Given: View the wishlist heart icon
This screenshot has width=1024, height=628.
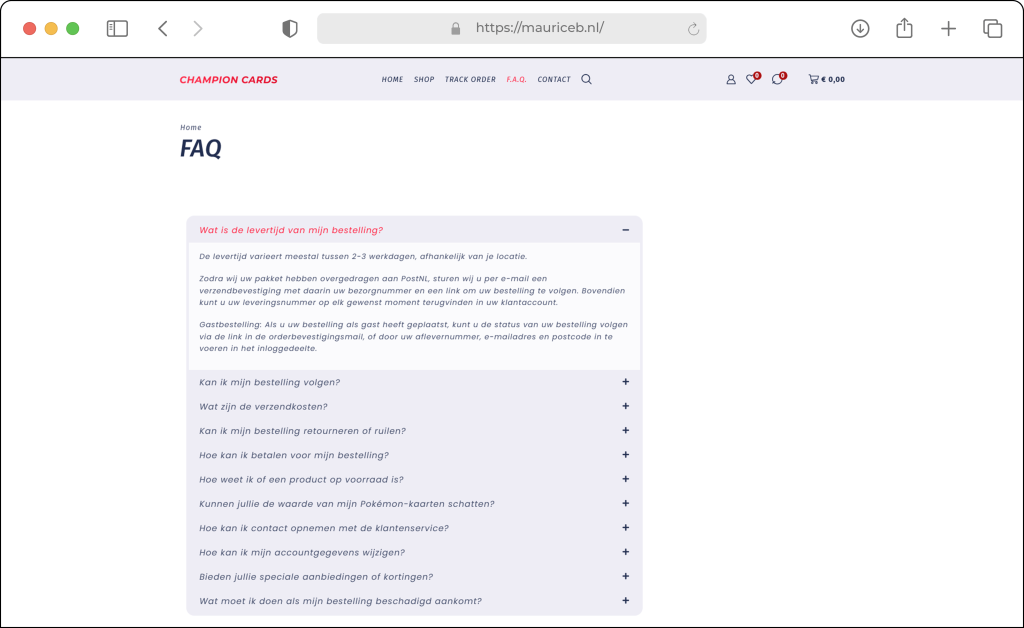Looking at the screenshot, I should click(x=752, y=78).
